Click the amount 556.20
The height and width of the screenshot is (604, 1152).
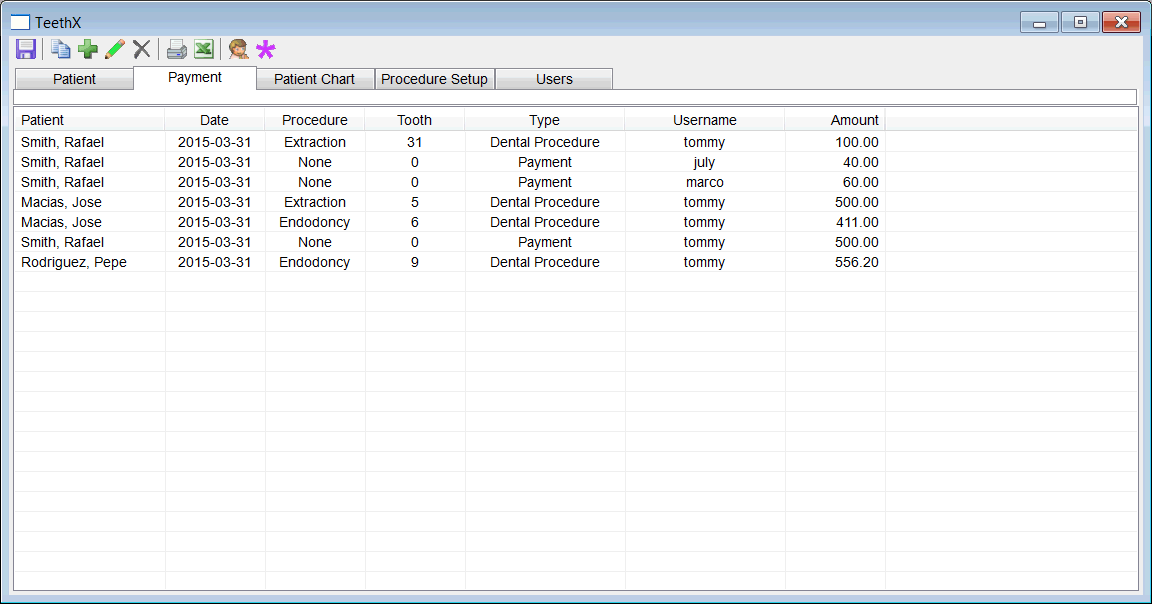pyautogui.click(x=857, y=262)
